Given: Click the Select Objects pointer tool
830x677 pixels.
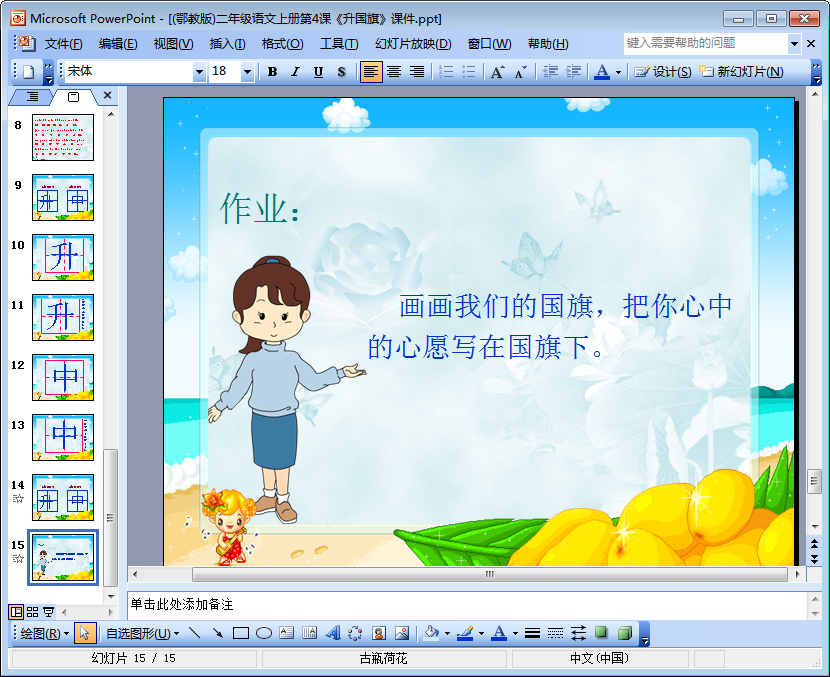Looking at the screenshot, I should coord(85,633).
